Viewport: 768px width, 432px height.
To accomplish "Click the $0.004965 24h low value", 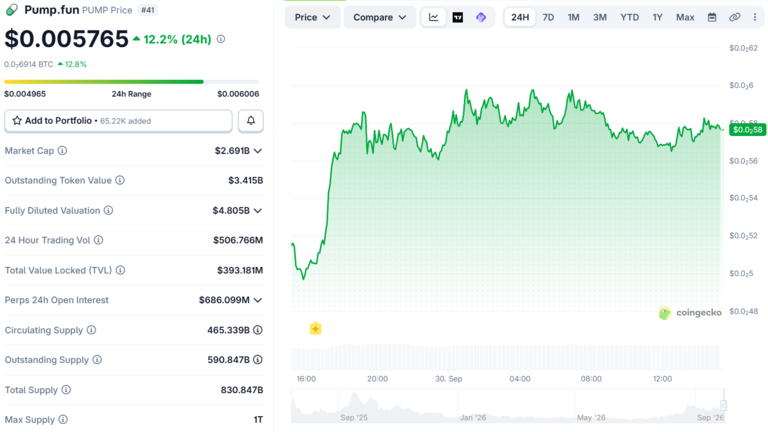I will (x=25, y=94).
